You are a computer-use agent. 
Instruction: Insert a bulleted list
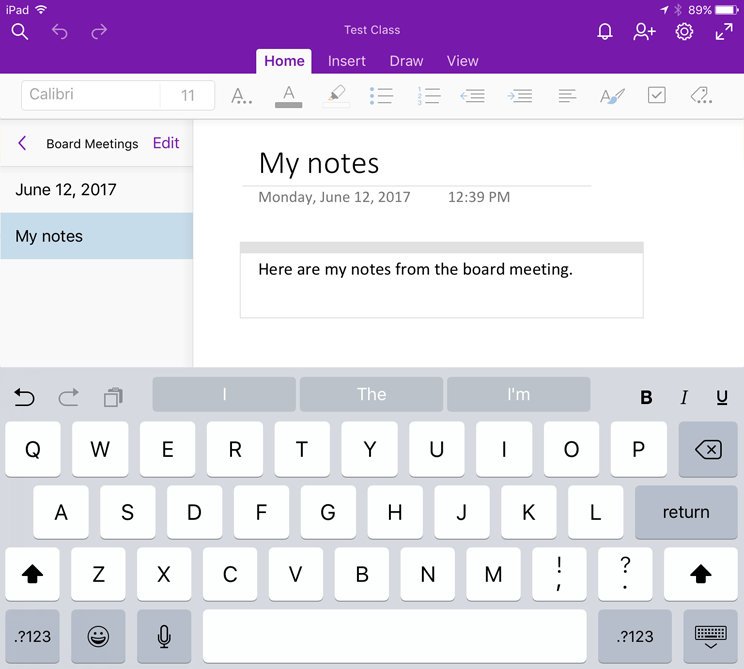(x=381, y=96)
